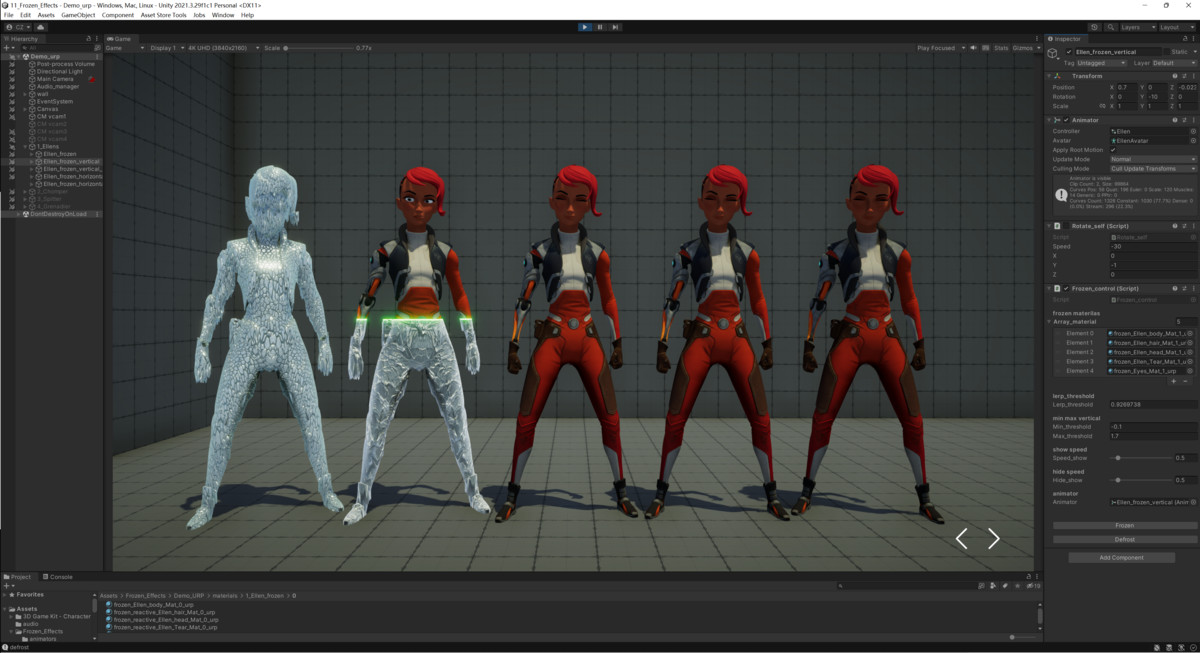Click the left arrow in Game view

pos(961,539)
